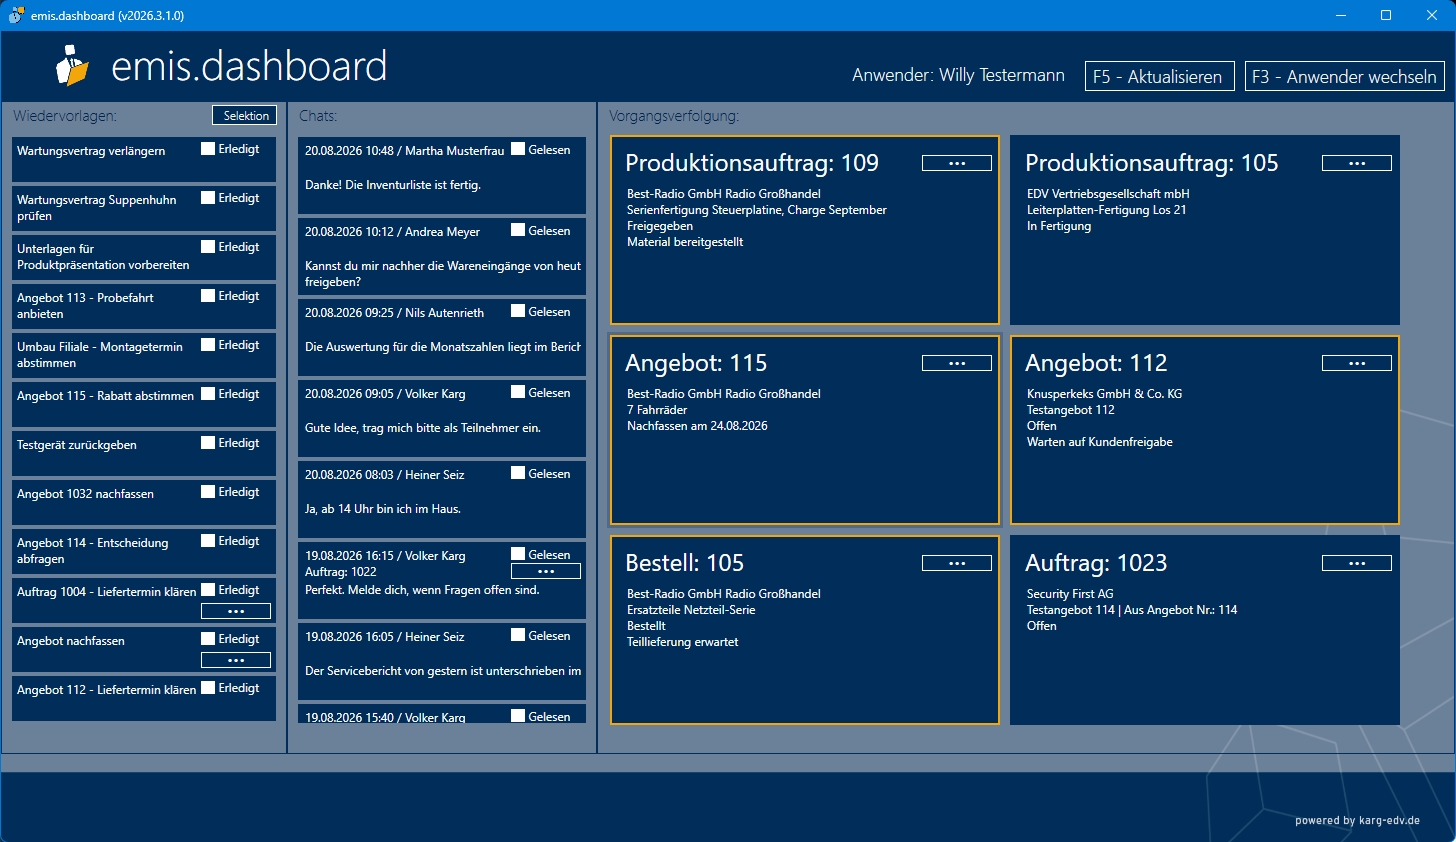Check Gelesen on Volker Karg's 09:05 chat
Viewport: 1456px width, 842px height.
click(x=518, y=392)
